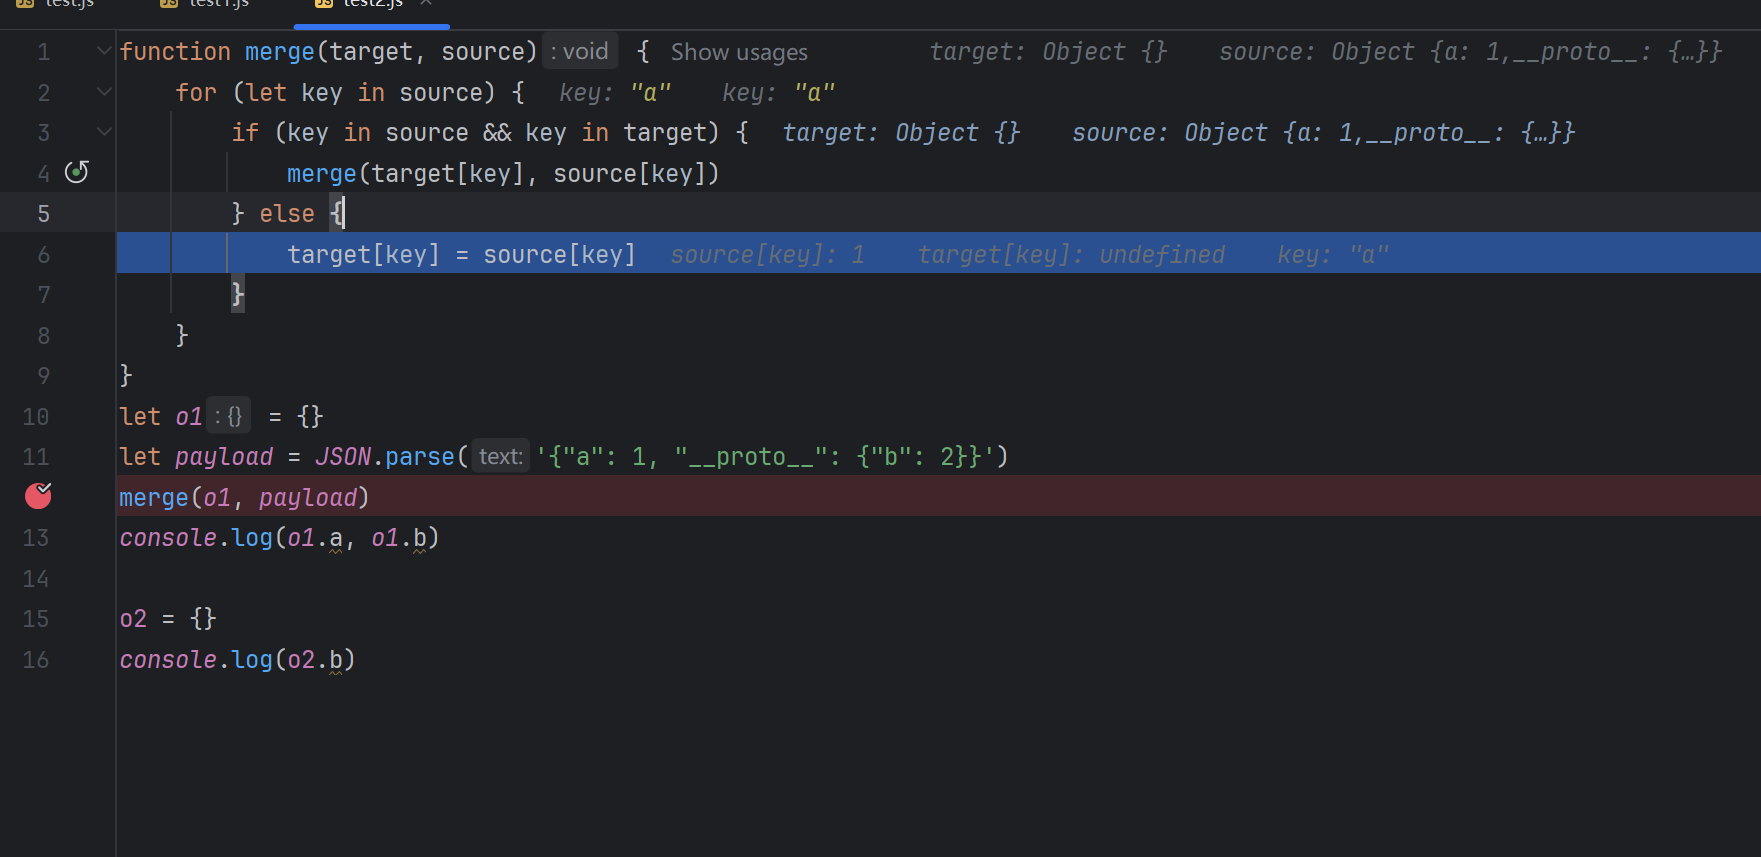Close the test2.js editor tab
The image size is (1761, 857).
coord(426,3)
